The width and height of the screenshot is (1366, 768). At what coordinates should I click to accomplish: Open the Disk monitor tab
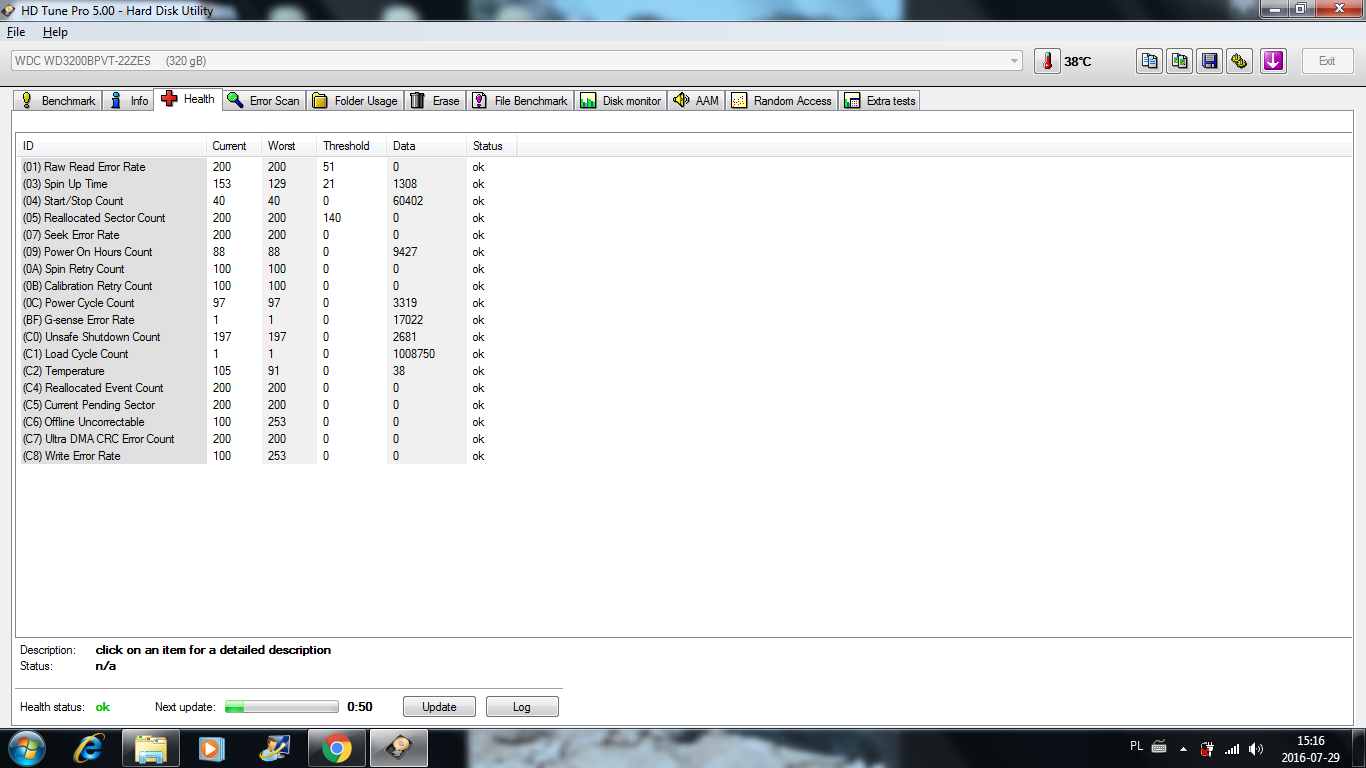click(621, 101)
